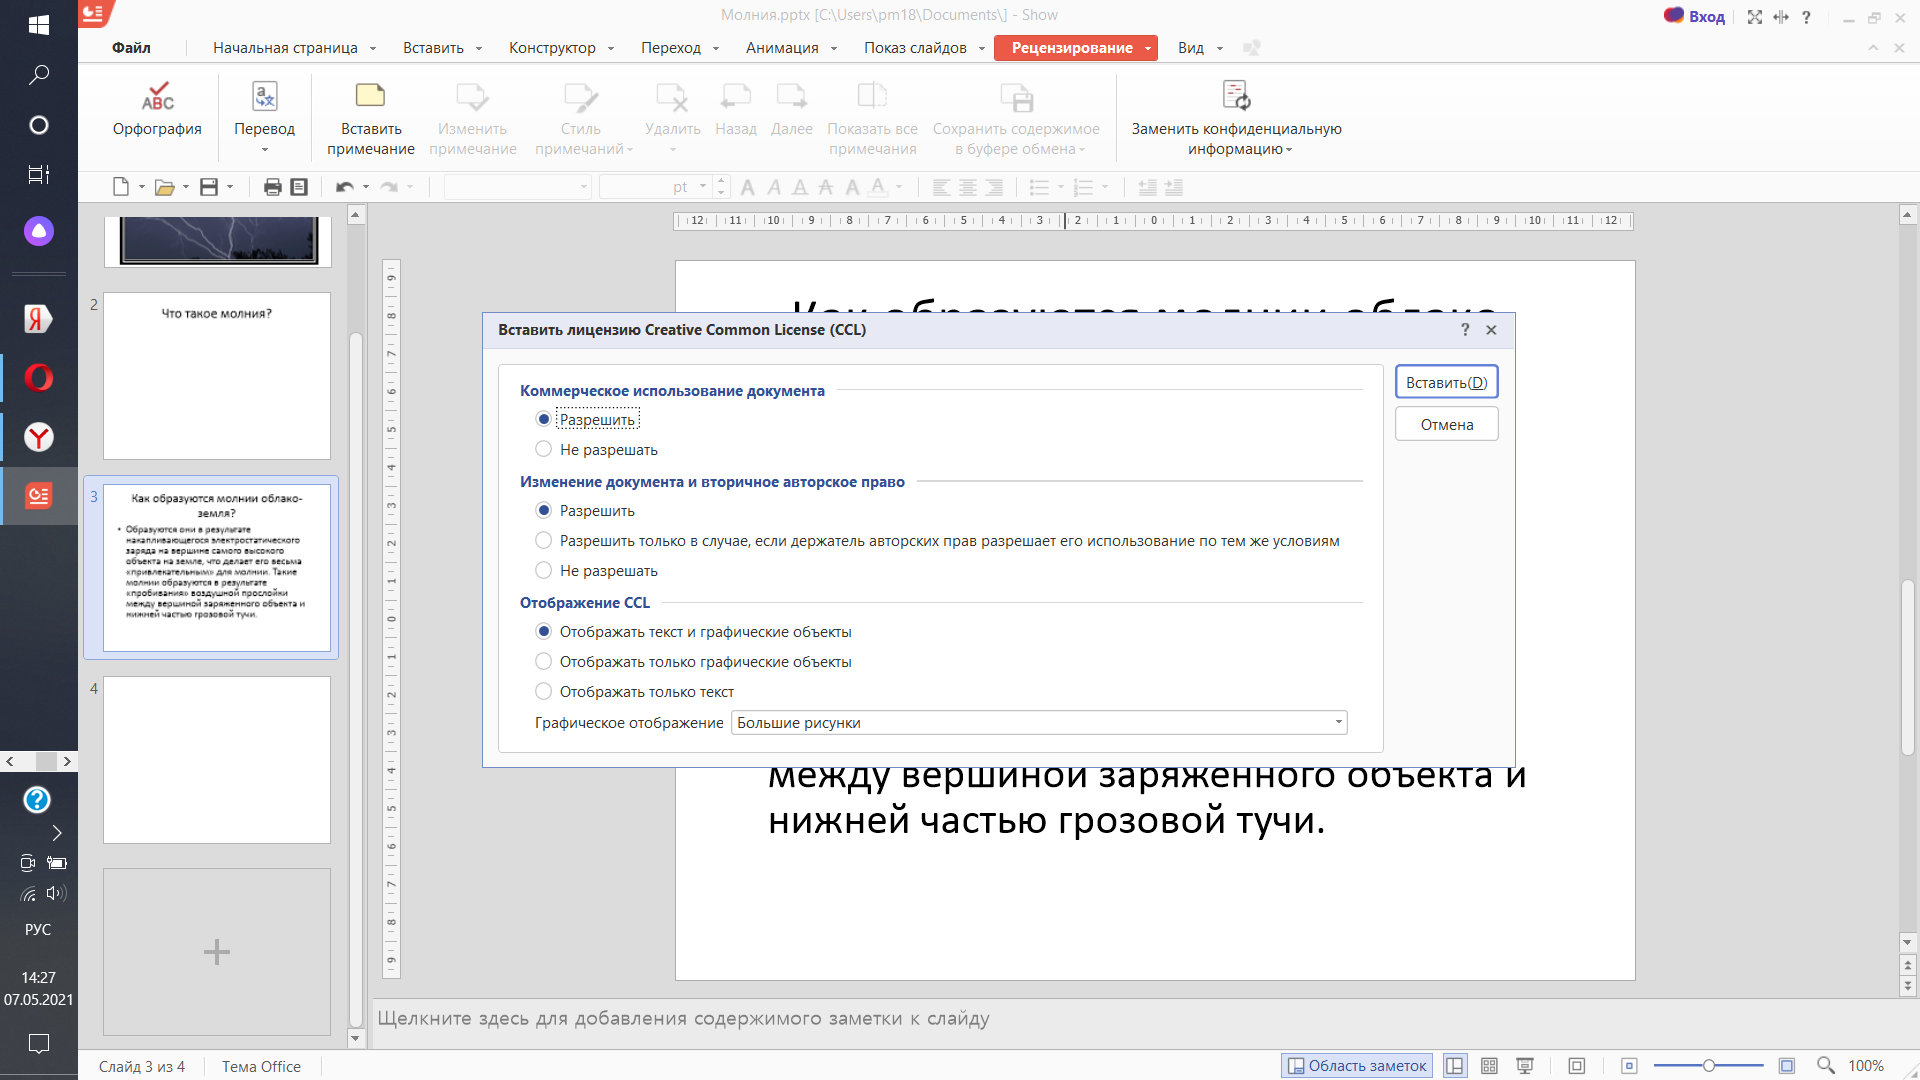This screenshot has width=1920, height=1080.
Task: Open Yandex Browser from the taskbar
Action: [39, 437]
